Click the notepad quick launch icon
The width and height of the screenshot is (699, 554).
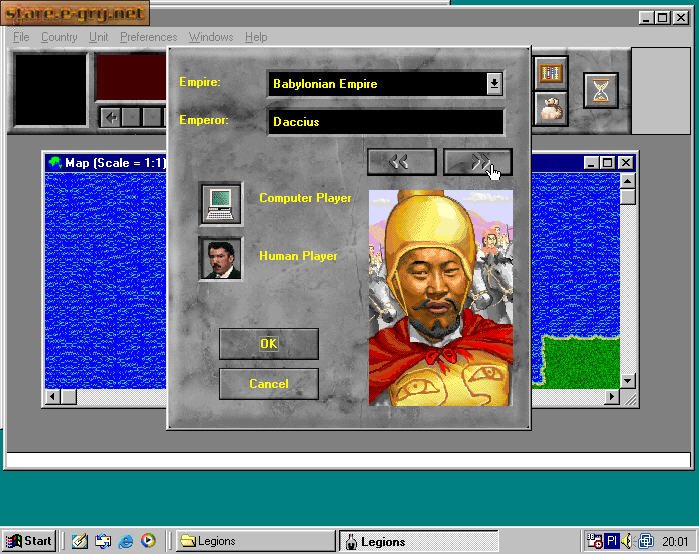point(79,541)
